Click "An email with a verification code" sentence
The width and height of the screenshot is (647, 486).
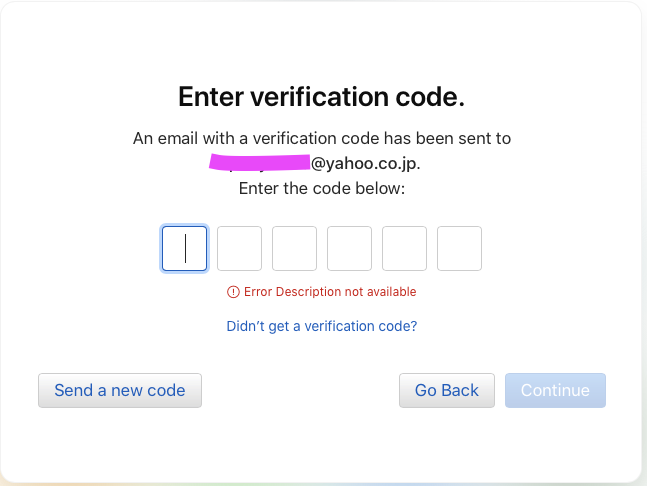[x=262, y=138]
